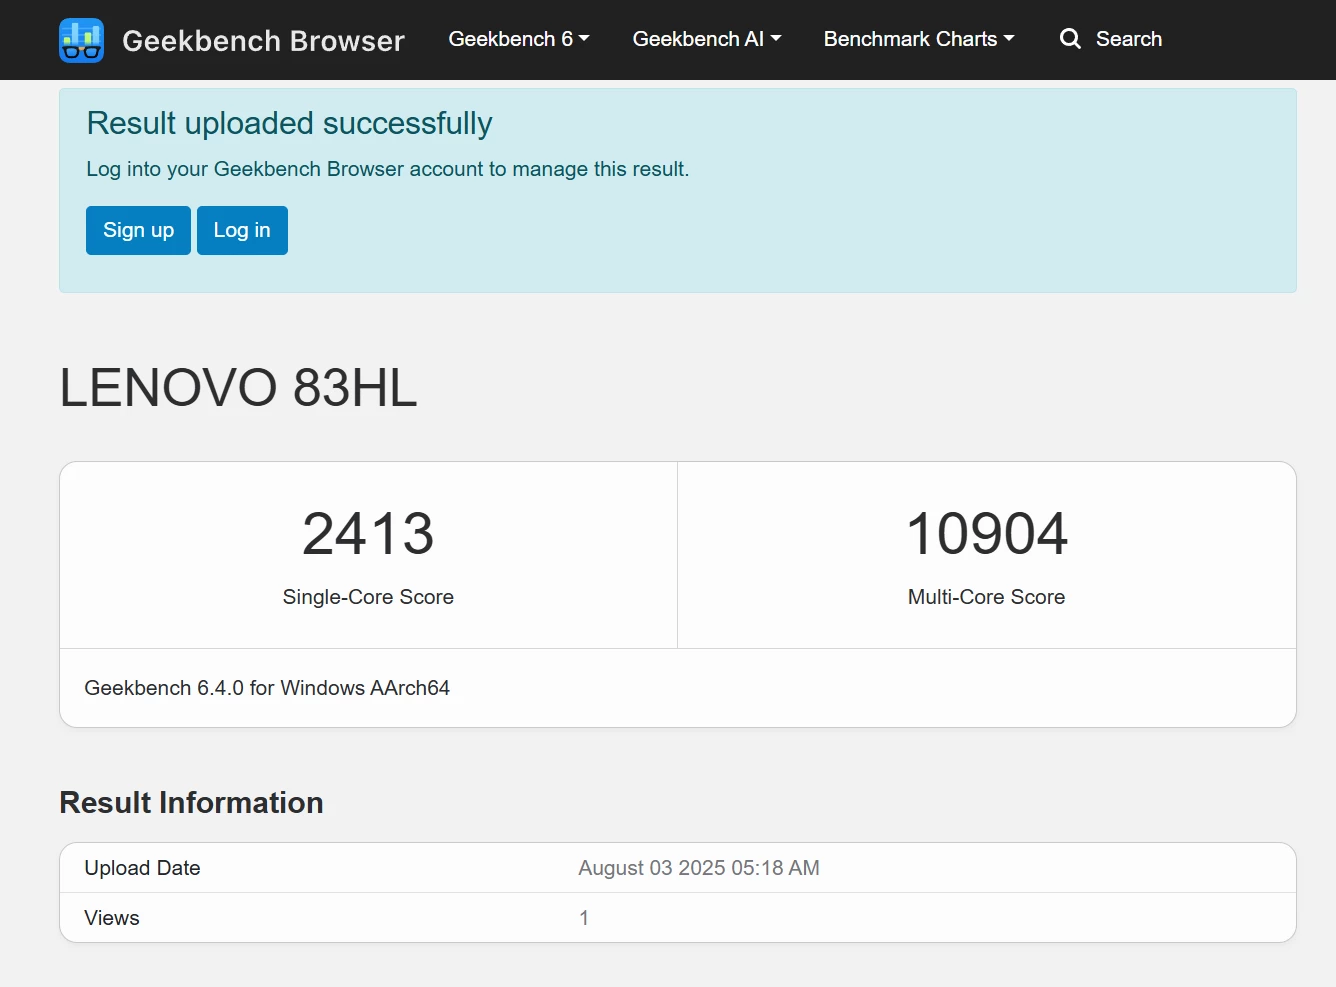This screenshot has height=987, width=1336.
Task: Click the Log into your account message
Action: [x=388, y=169]
